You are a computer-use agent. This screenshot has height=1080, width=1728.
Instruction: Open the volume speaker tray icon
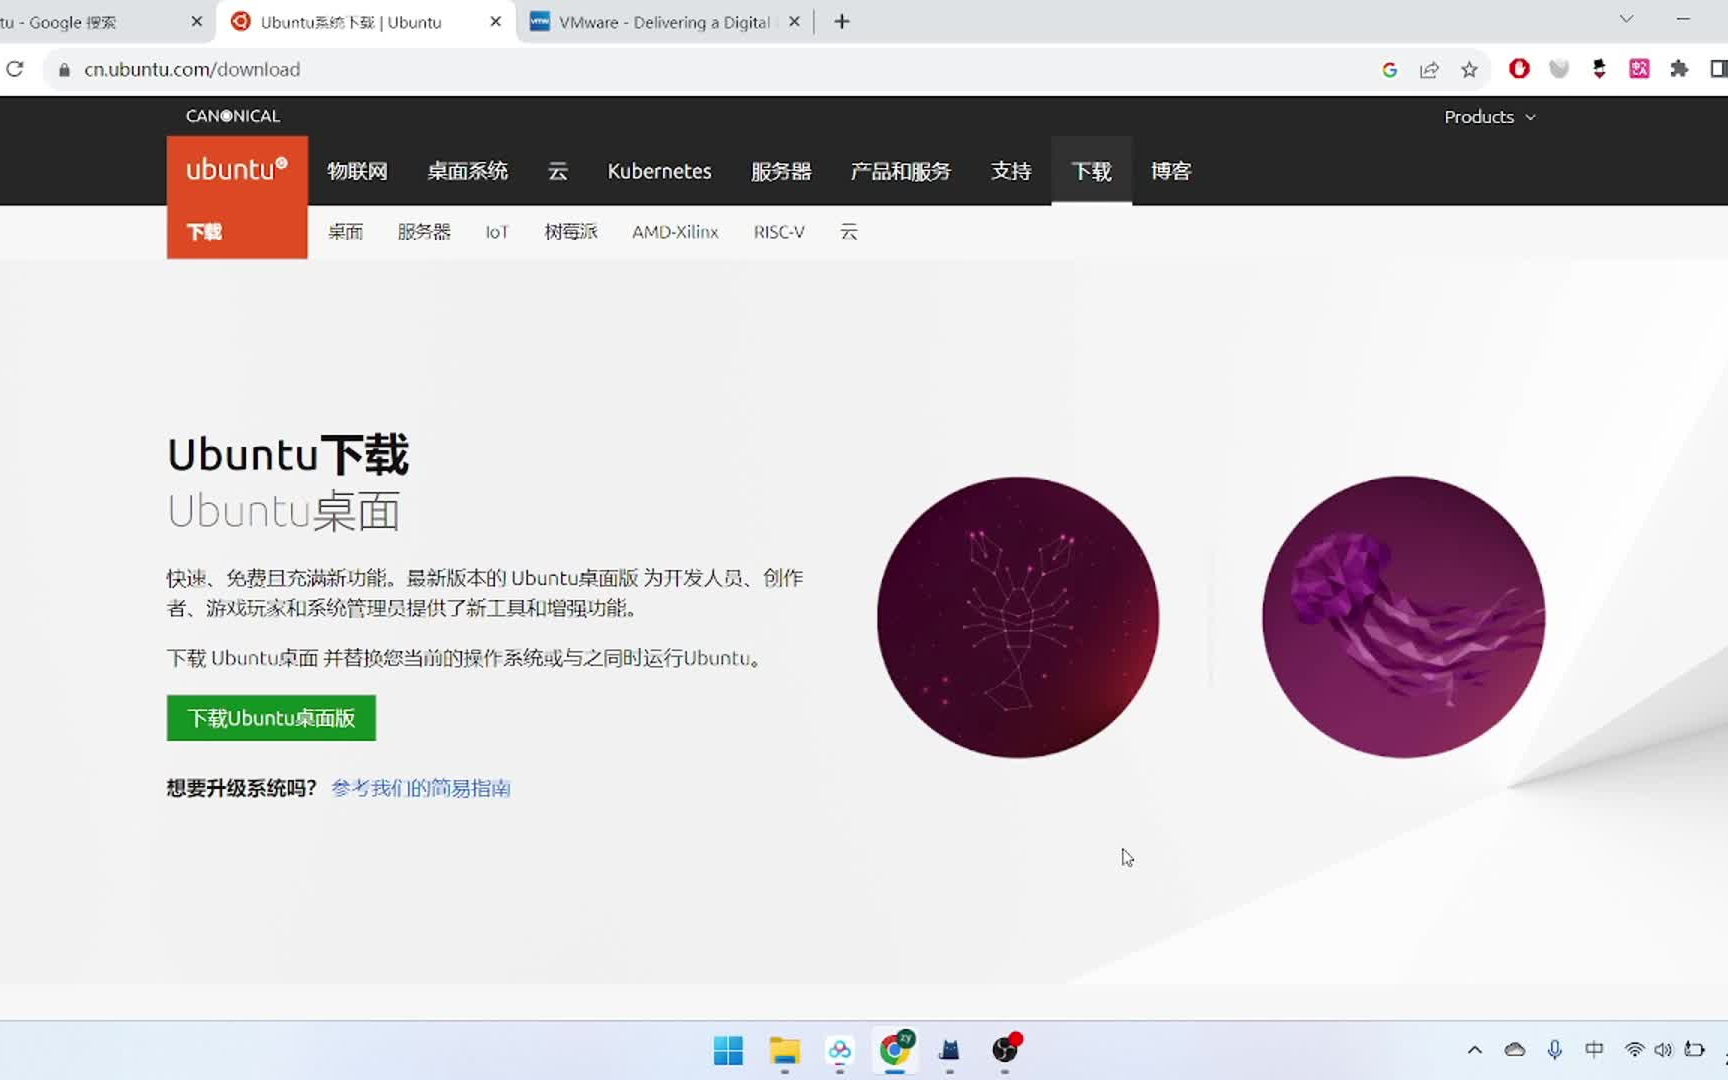coord(1663,1050)
